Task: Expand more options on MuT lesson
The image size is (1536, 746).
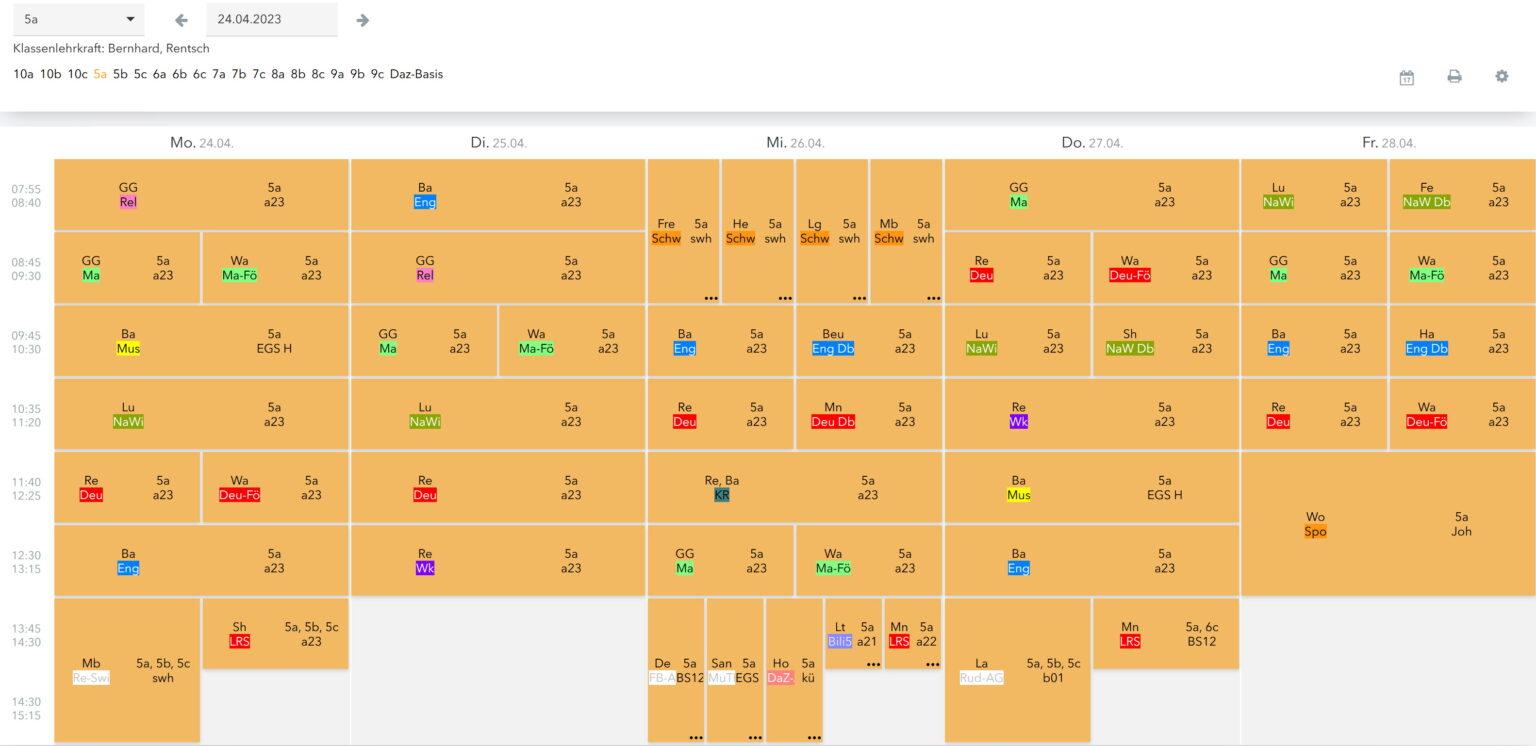Action: (x=755, y=737)
